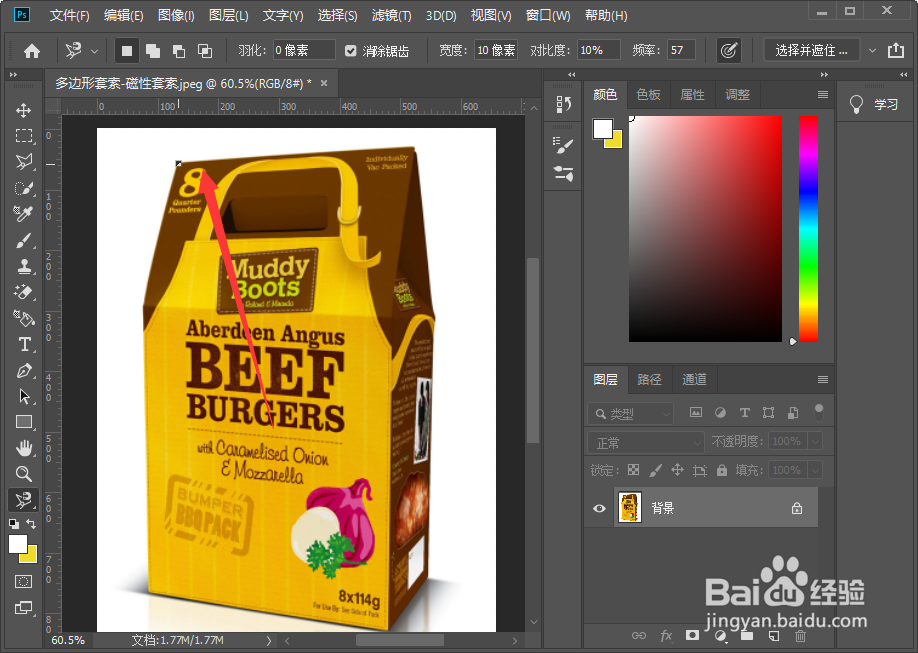Select the Zoom tool
The height and width of the screenshot is (653, 918).
[x=23, y=473]
